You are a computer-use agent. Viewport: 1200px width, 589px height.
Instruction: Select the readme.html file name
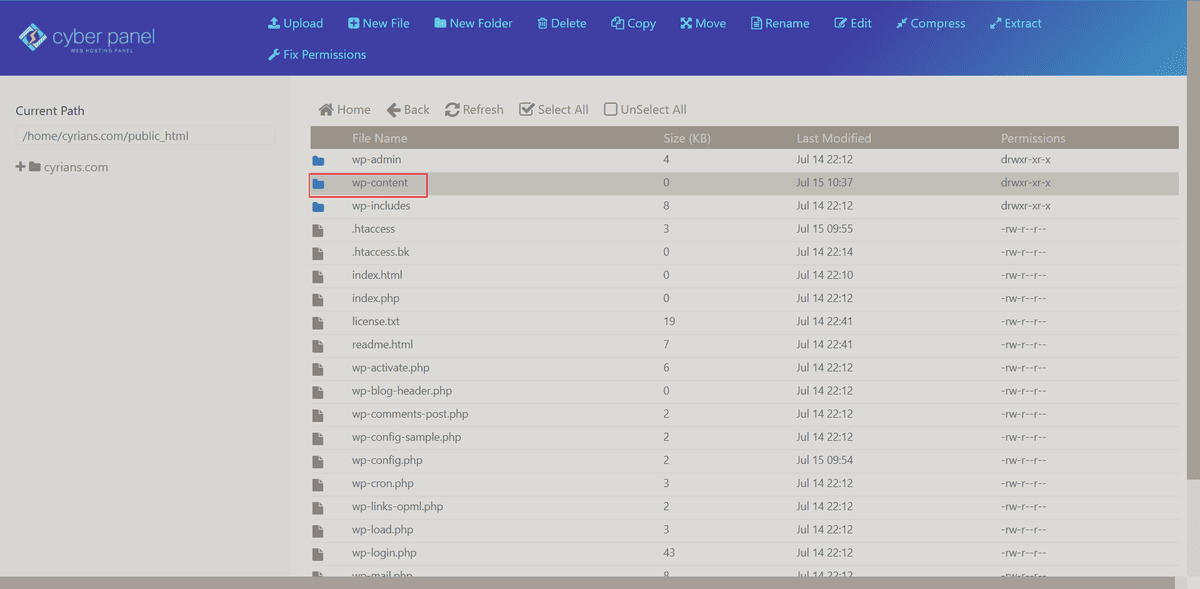click(383, 345)
